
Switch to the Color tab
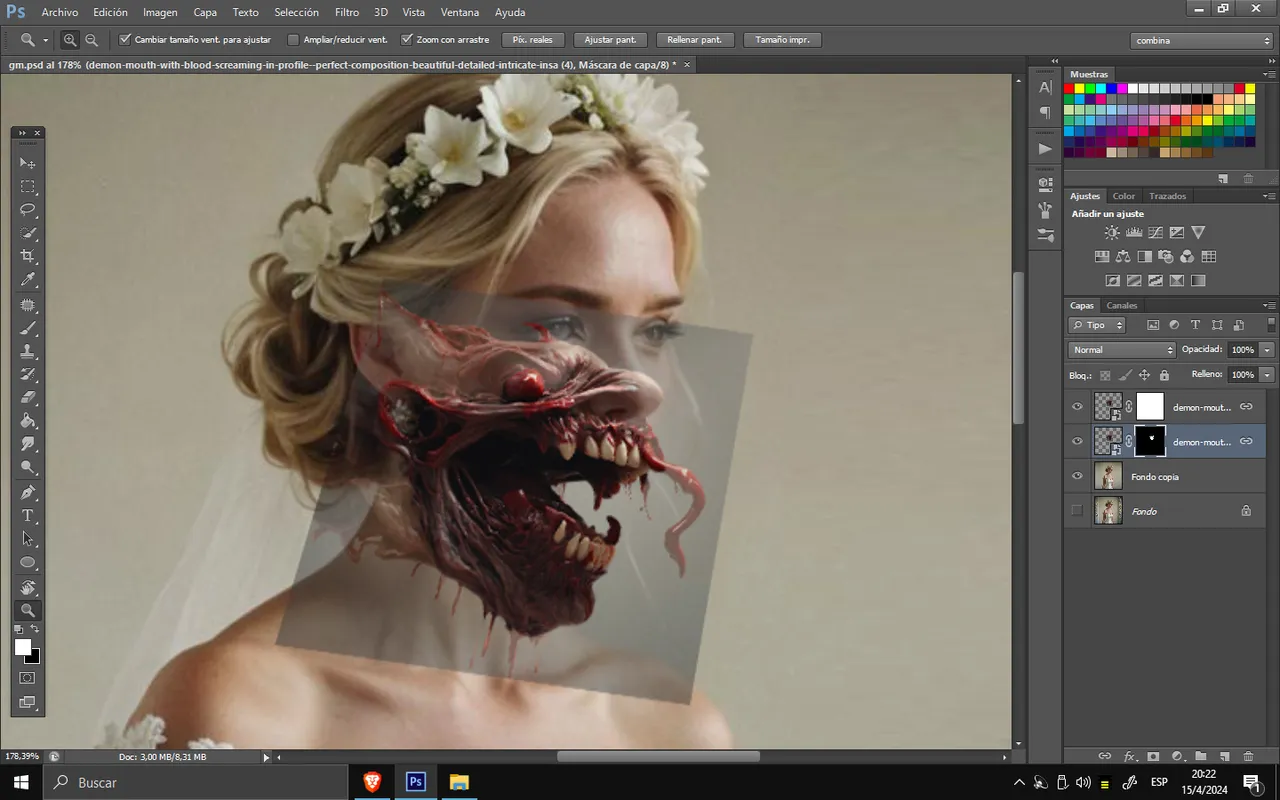(1124, 196)
